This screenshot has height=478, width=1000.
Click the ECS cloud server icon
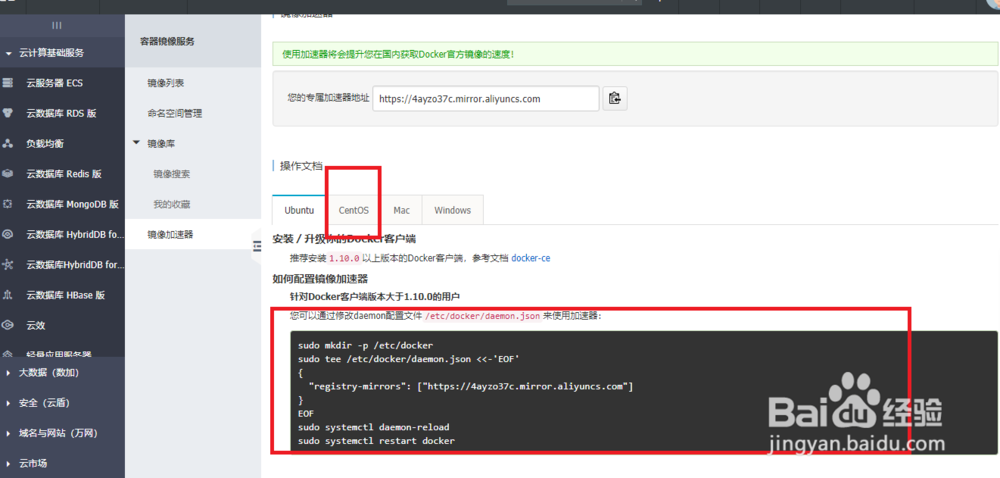coord(8,83)
